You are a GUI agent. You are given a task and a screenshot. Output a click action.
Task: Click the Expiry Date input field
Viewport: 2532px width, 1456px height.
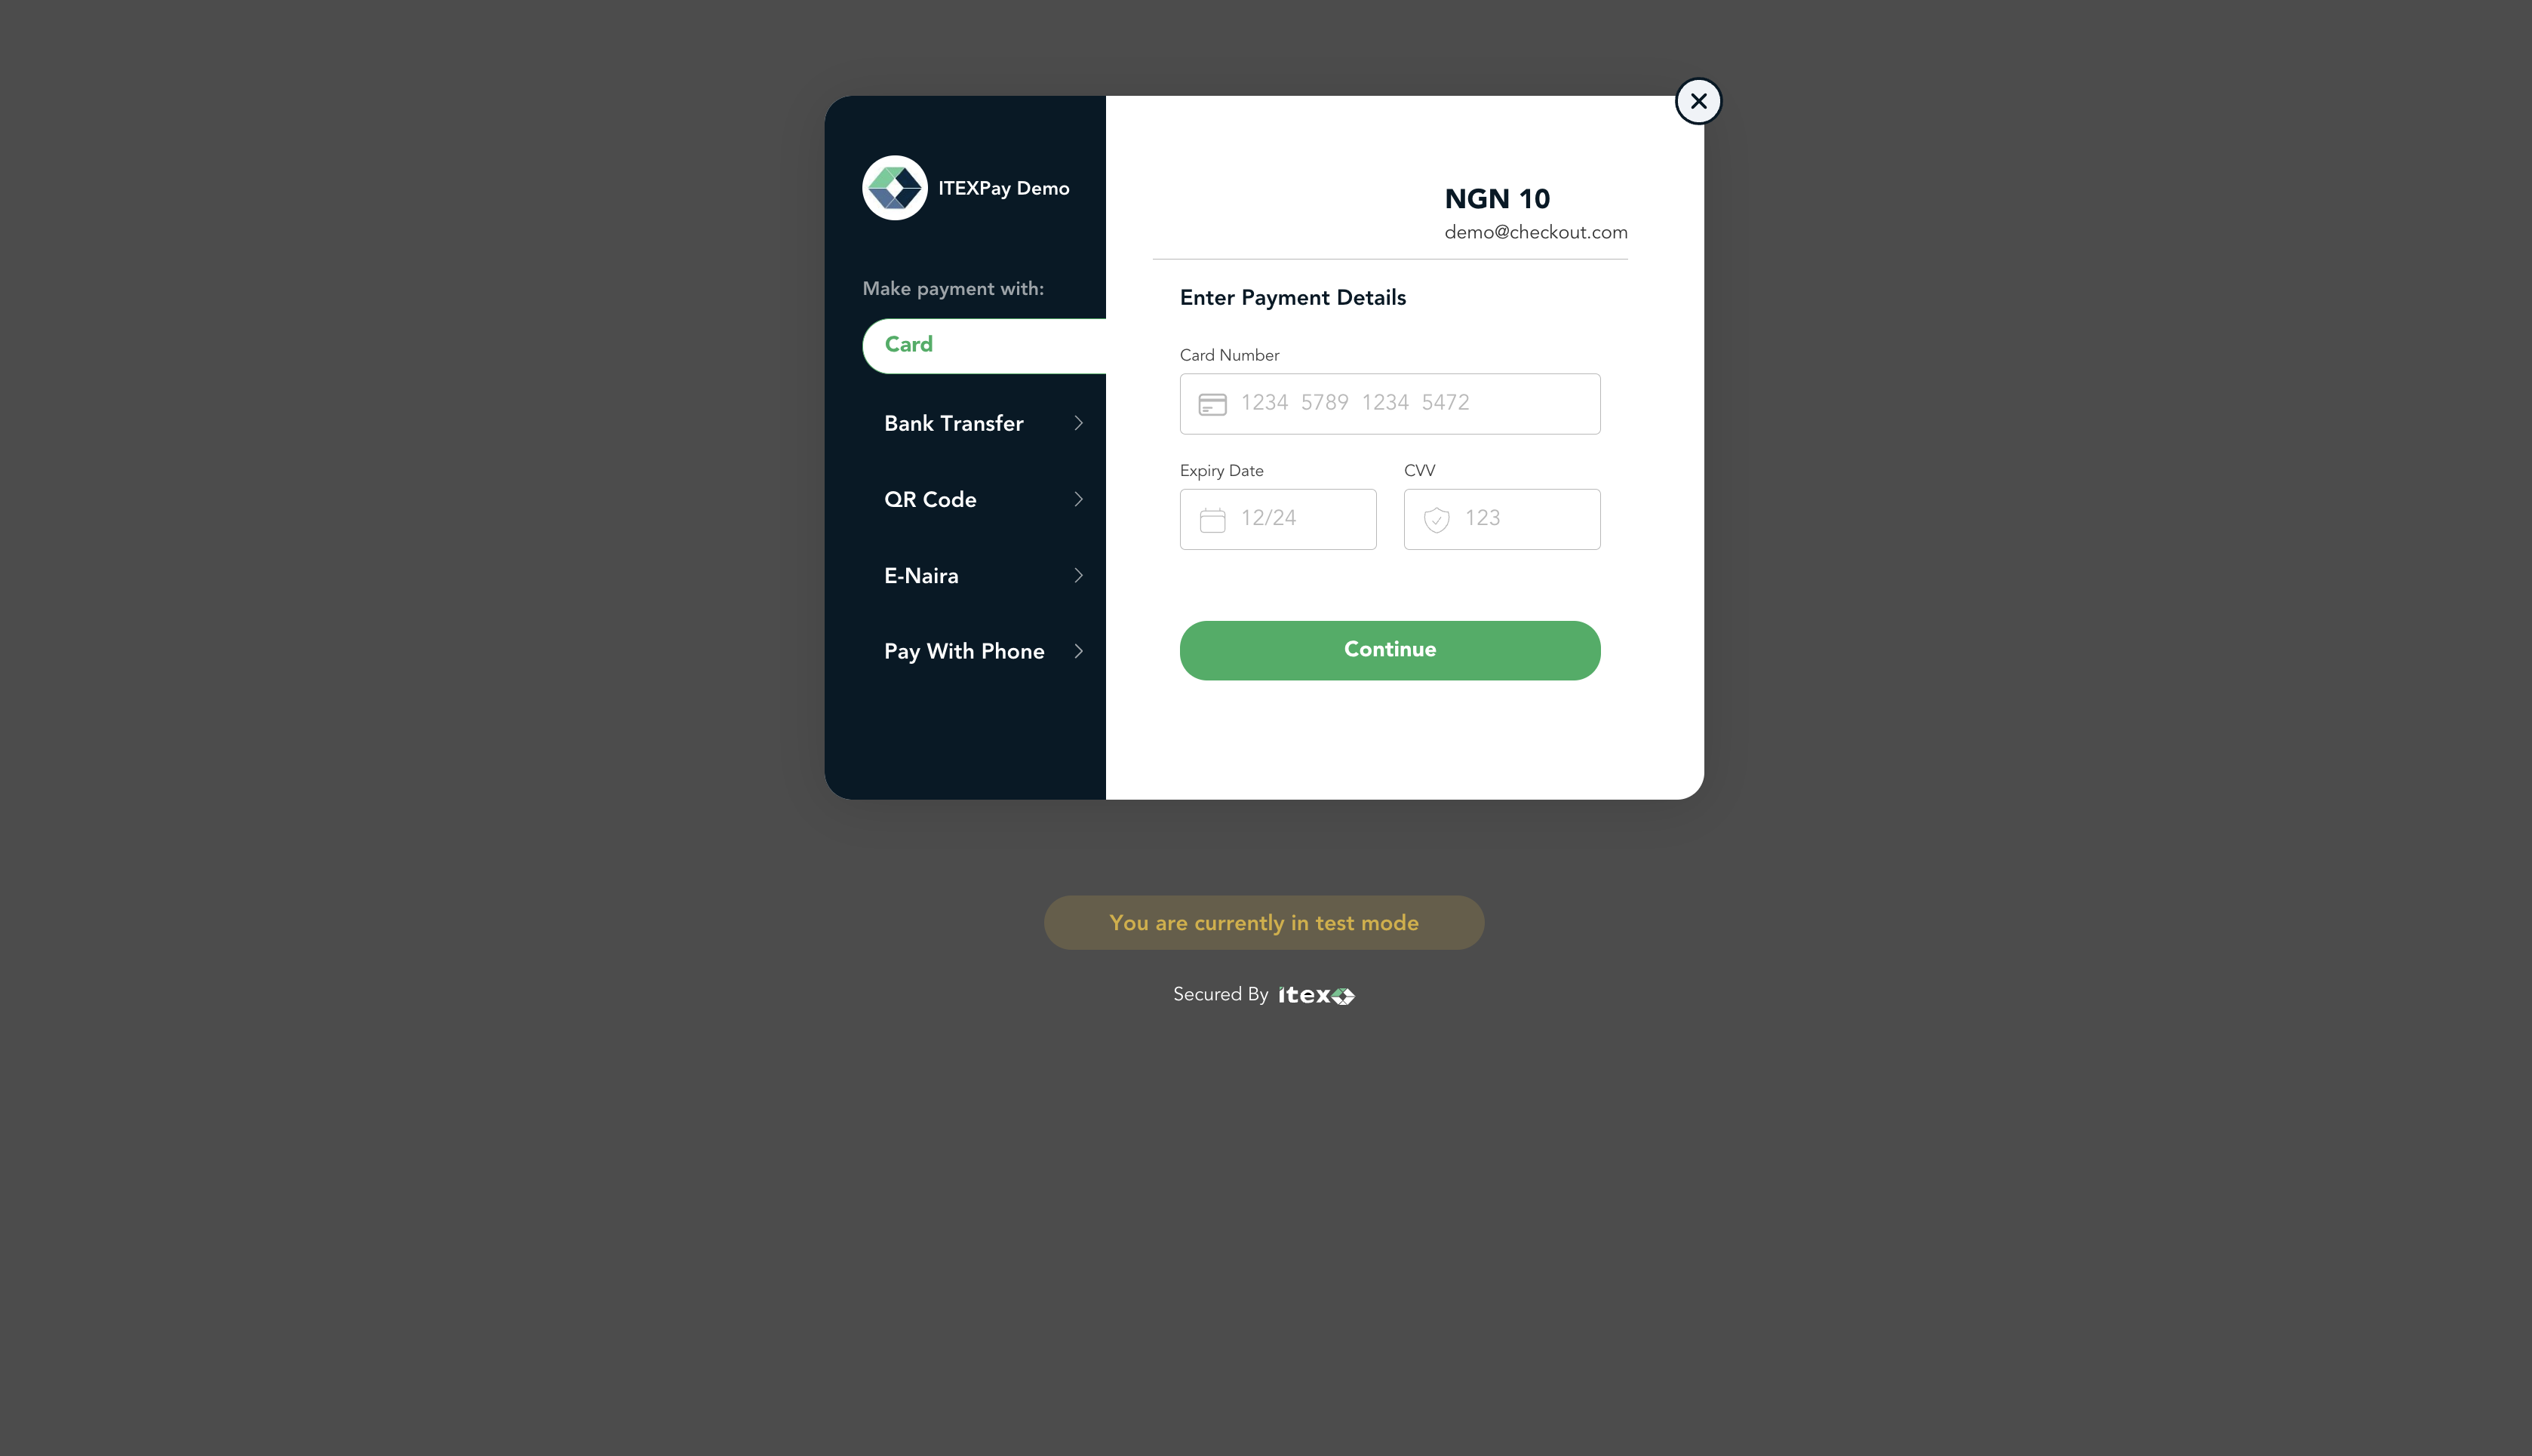click(1278, 518)
